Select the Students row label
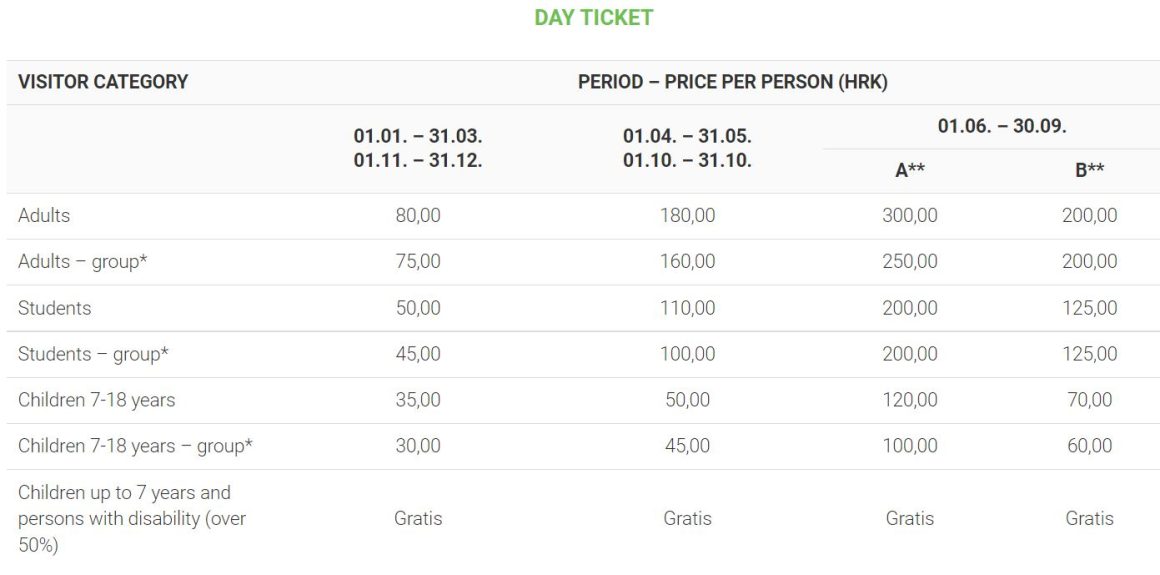The width and height of the screenshot is (1160, 575). (x=54, y=308)
